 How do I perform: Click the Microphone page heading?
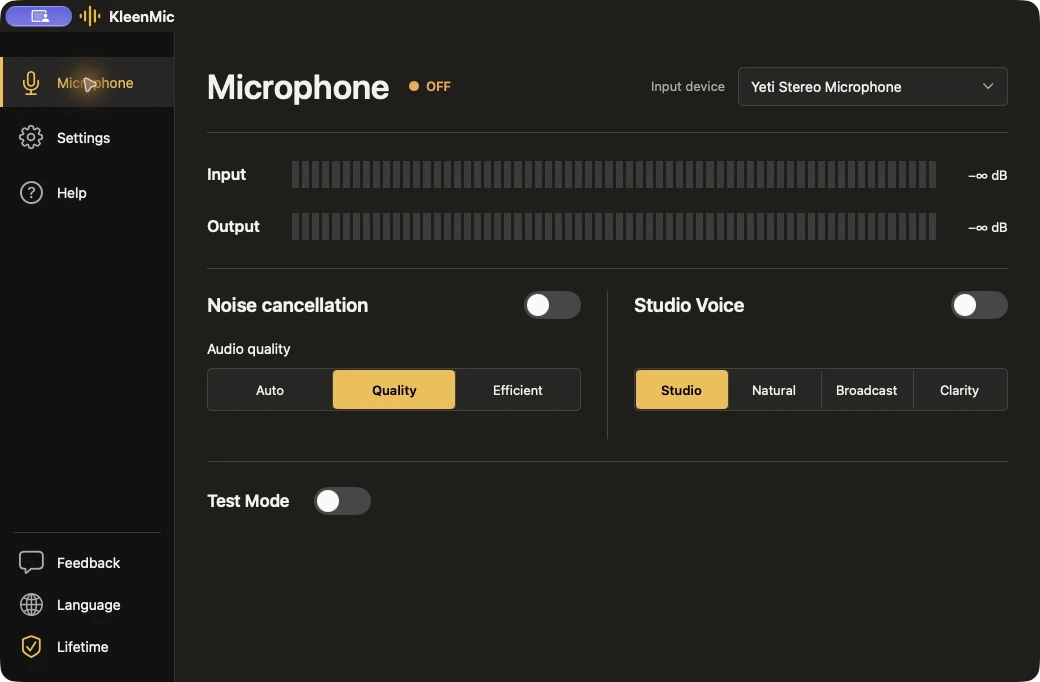298,88
